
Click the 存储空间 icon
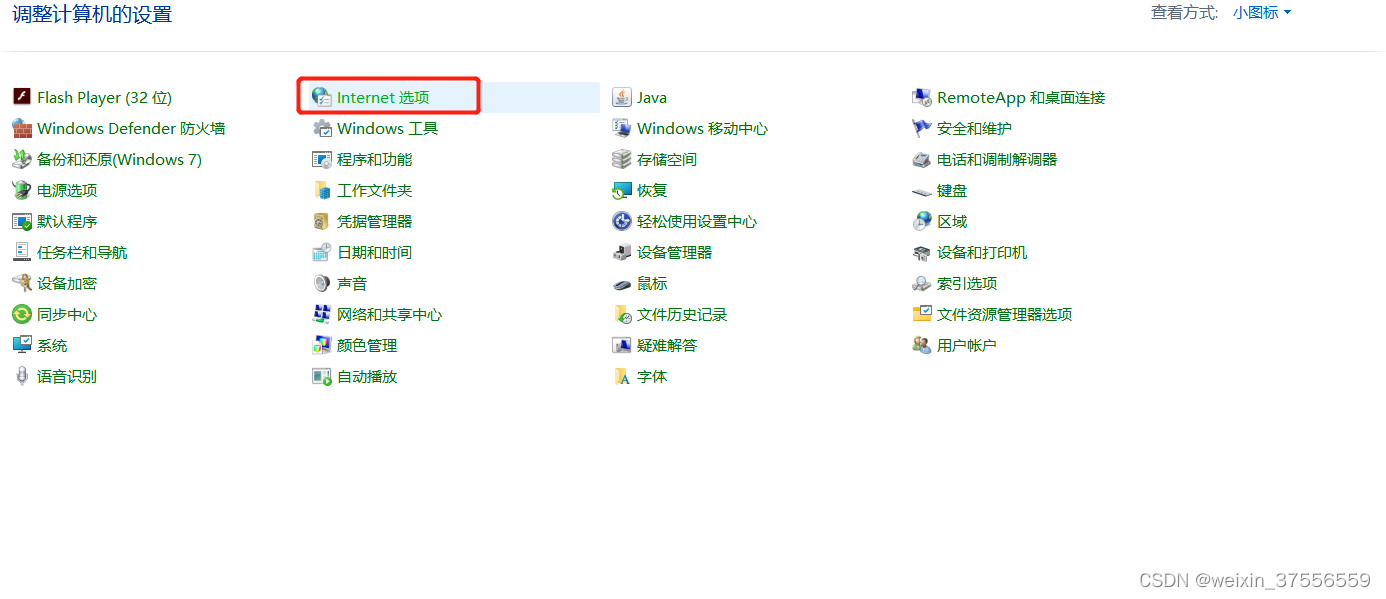(621, 159)
